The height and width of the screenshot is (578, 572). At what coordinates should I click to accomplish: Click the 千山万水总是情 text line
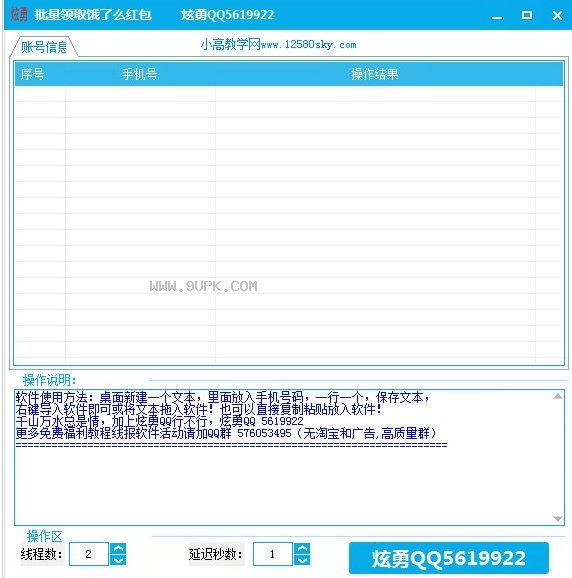[x=160, y=421]
